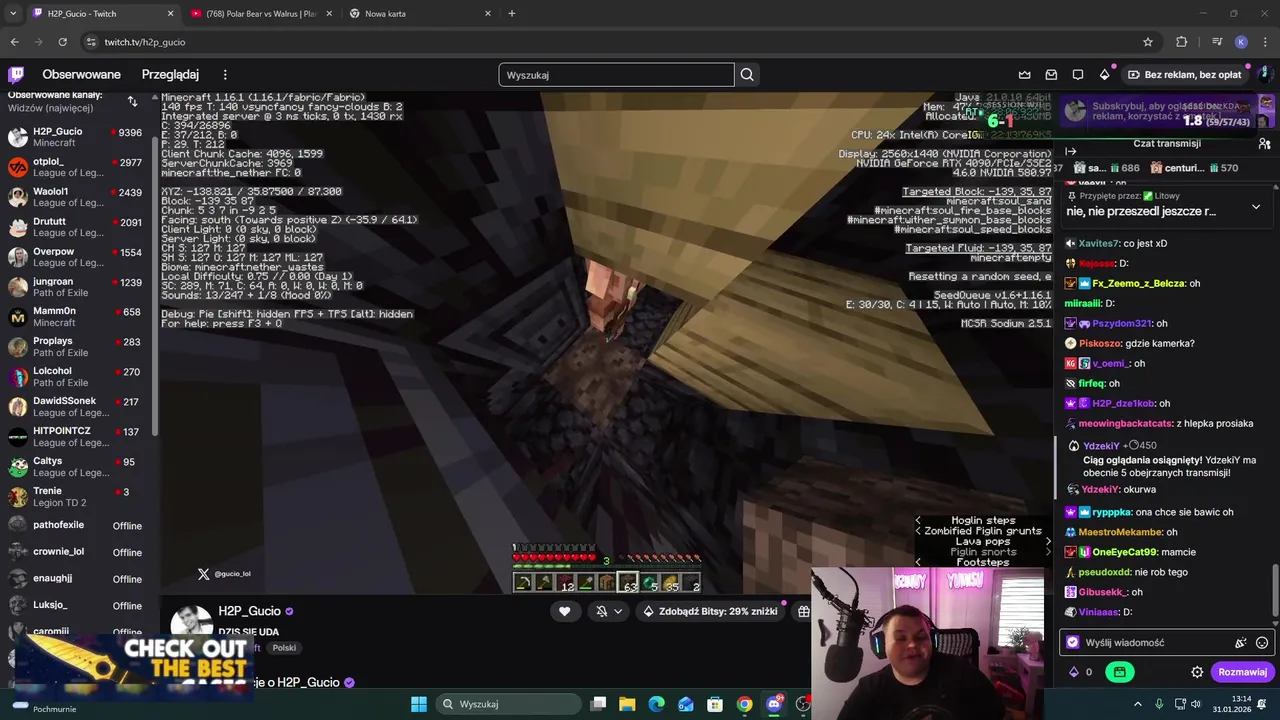The height and width of the screenshot is (720, 1280).
Task: Open Mamm0n channel in the sidebar
Action: coord(76,317)
